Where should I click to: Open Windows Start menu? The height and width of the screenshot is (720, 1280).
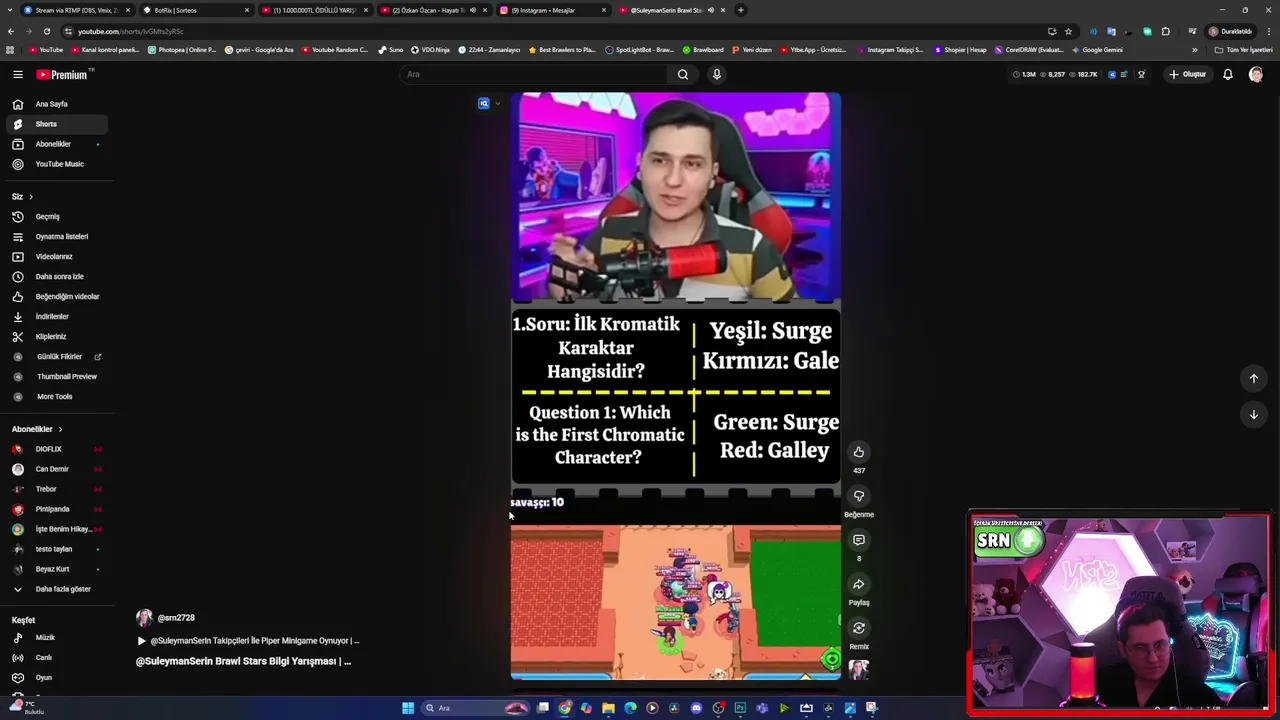click(408, 708)
